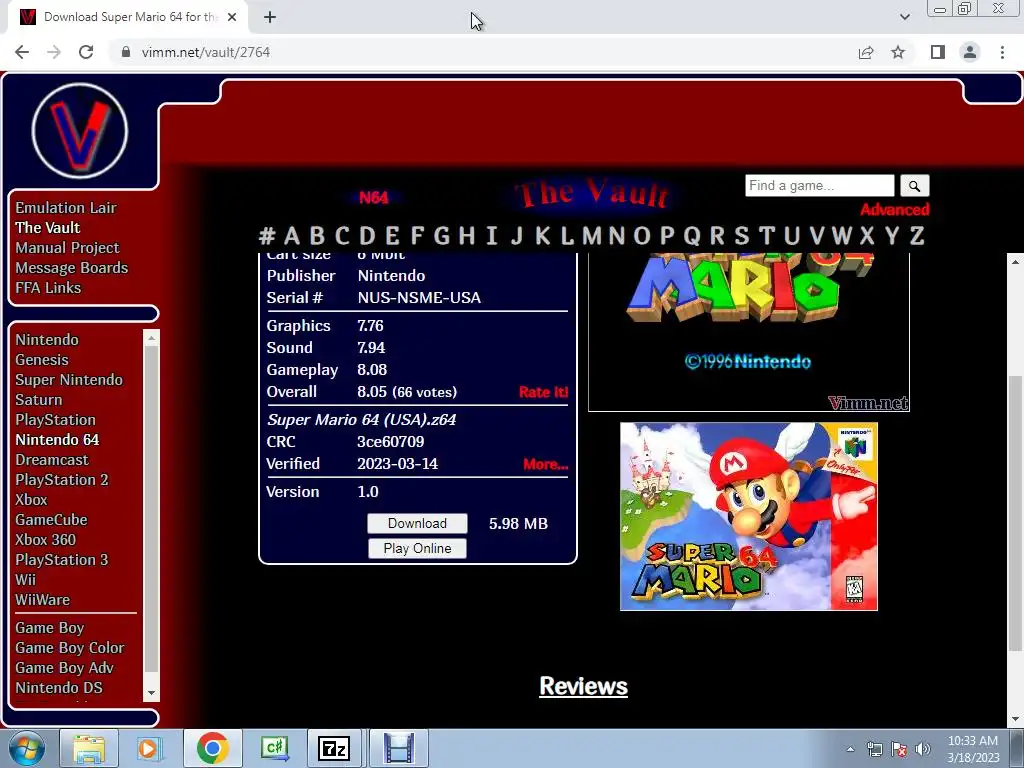The height and width of the screenshot is (768, 1024).
Task: Click the Rate it! link
Action: coord(543,392)
